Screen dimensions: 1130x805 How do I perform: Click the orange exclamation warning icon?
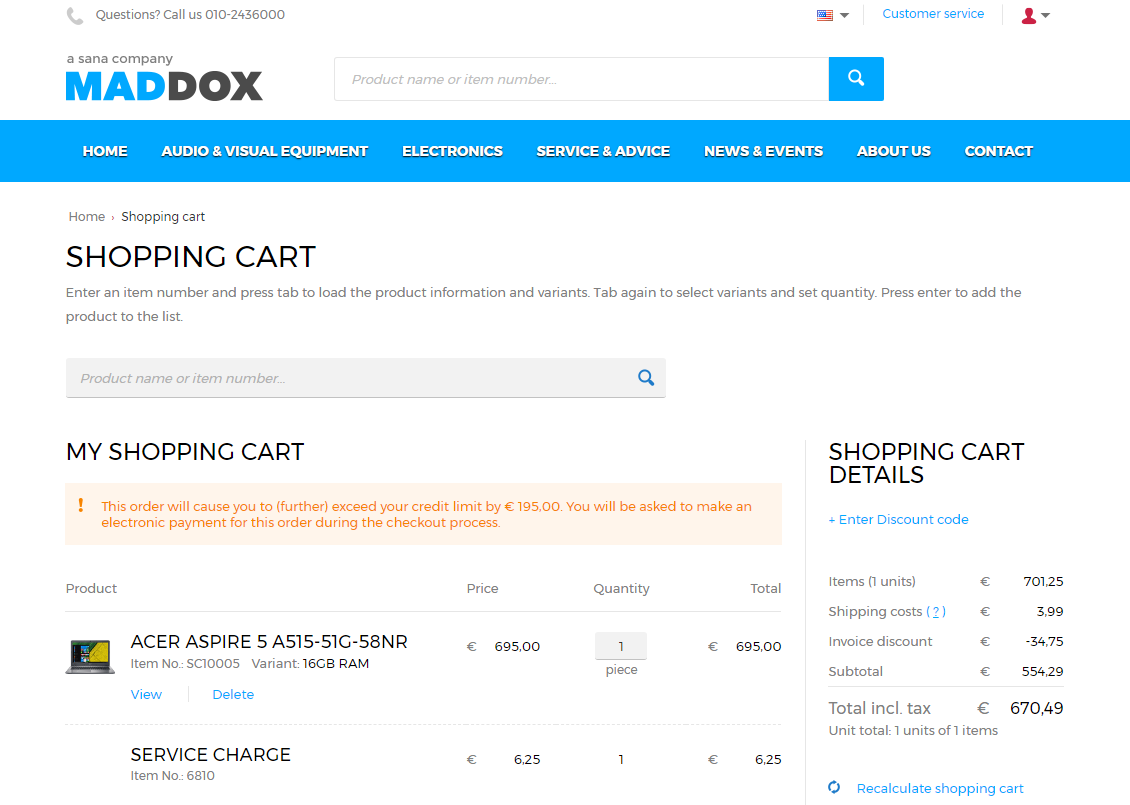click(81, 505)
